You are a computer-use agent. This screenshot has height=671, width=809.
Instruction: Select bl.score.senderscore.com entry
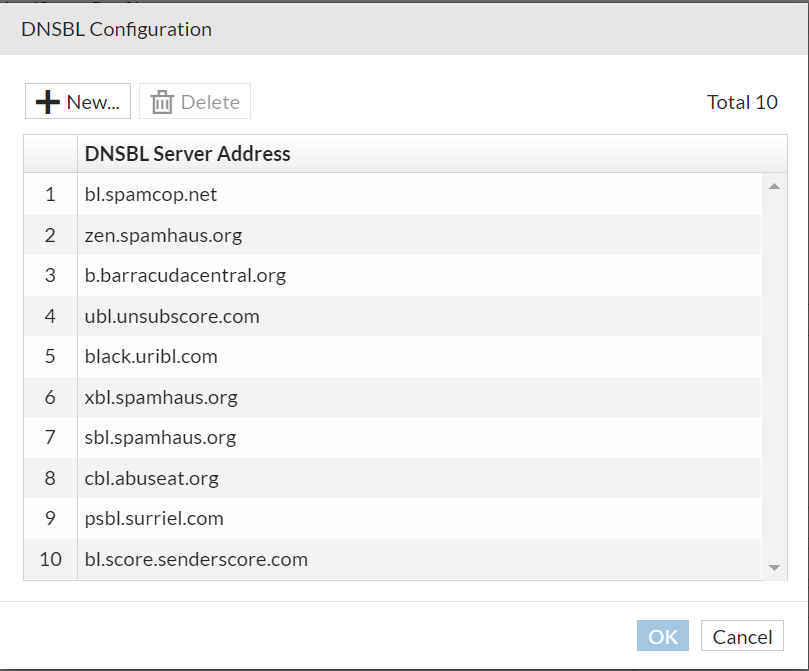coord(196,560)
